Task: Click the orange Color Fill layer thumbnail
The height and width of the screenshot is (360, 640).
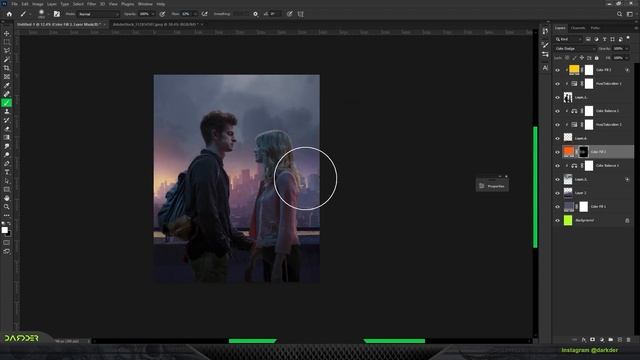Action: click(x=569, y=152)
